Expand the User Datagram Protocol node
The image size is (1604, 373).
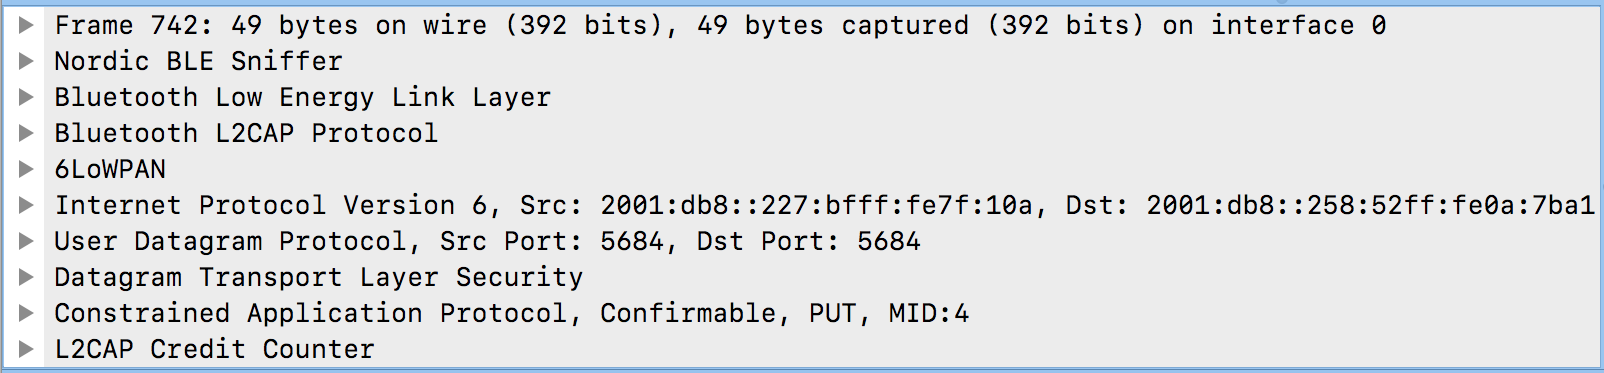(x=27, y=241)
